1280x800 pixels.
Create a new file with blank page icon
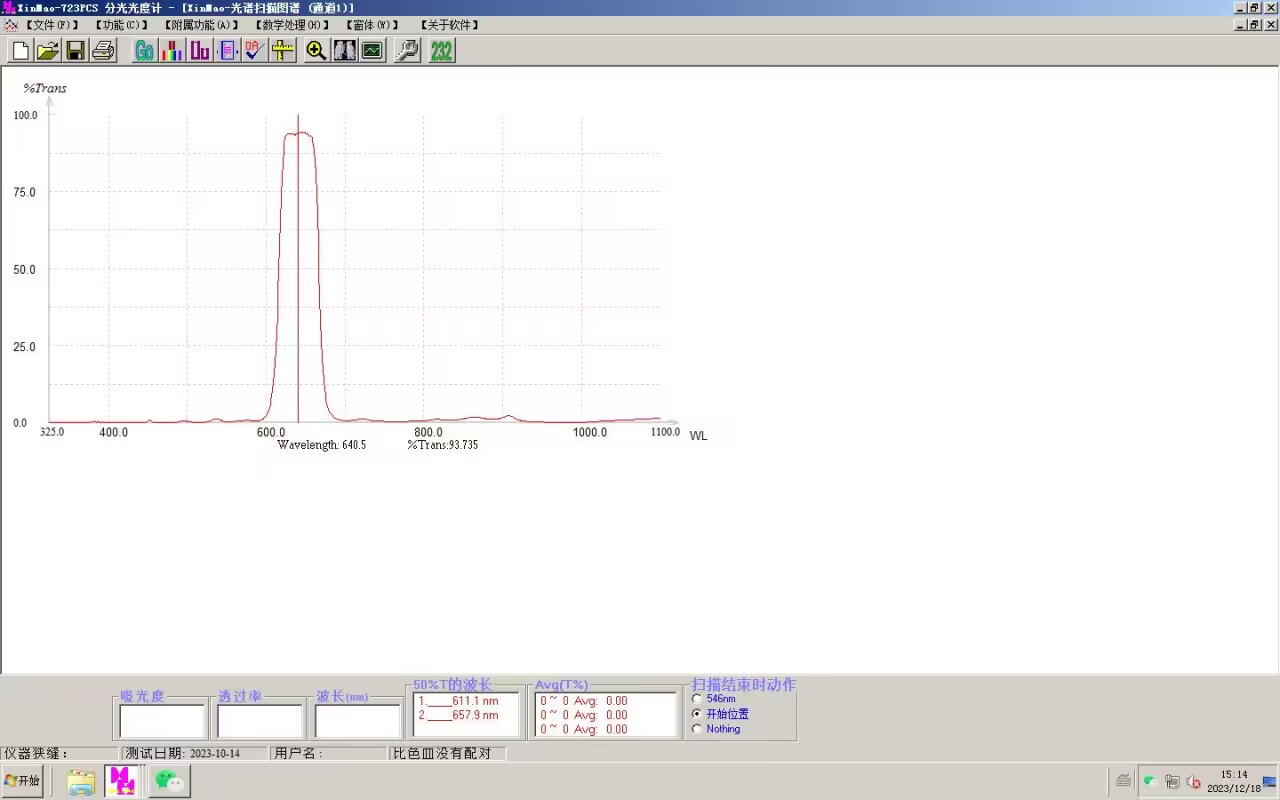tap(20, 50)
